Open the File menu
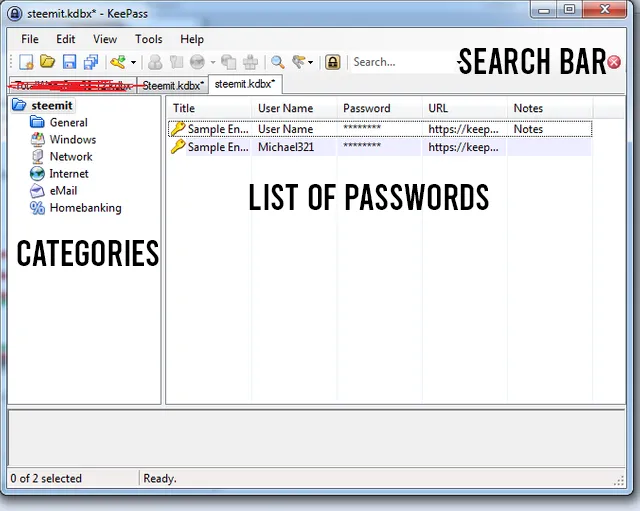Image resolution: width=640 pixels, height=511 pixels. tap(30, 39)
